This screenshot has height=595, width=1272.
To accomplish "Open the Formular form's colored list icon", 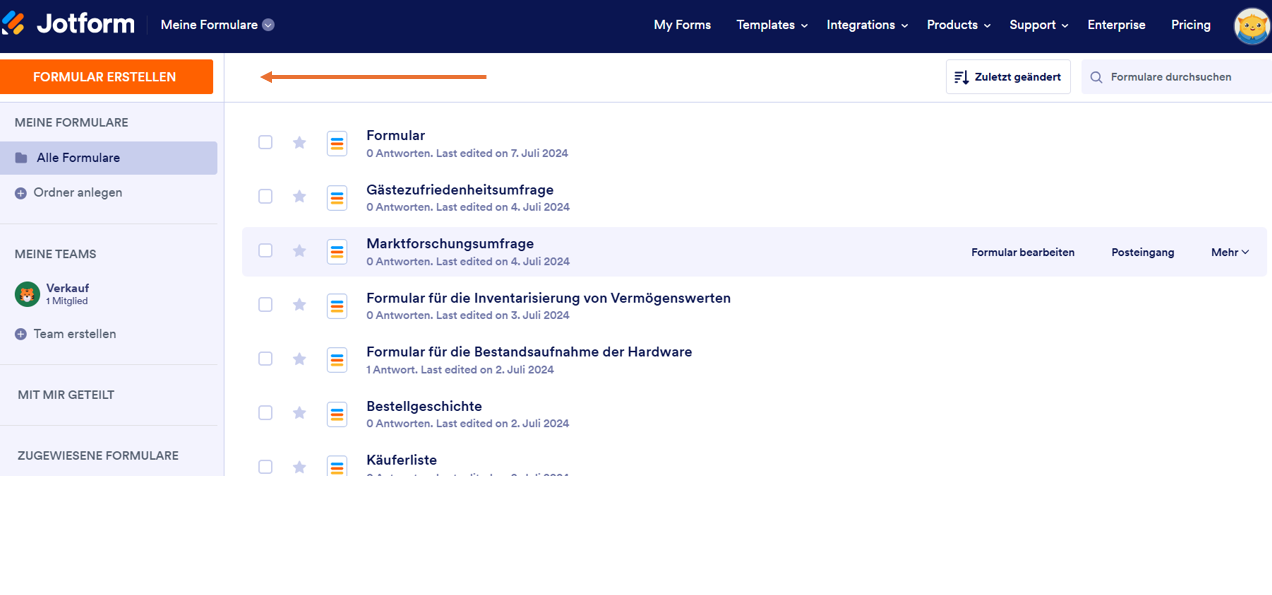I will coord(337,142).
